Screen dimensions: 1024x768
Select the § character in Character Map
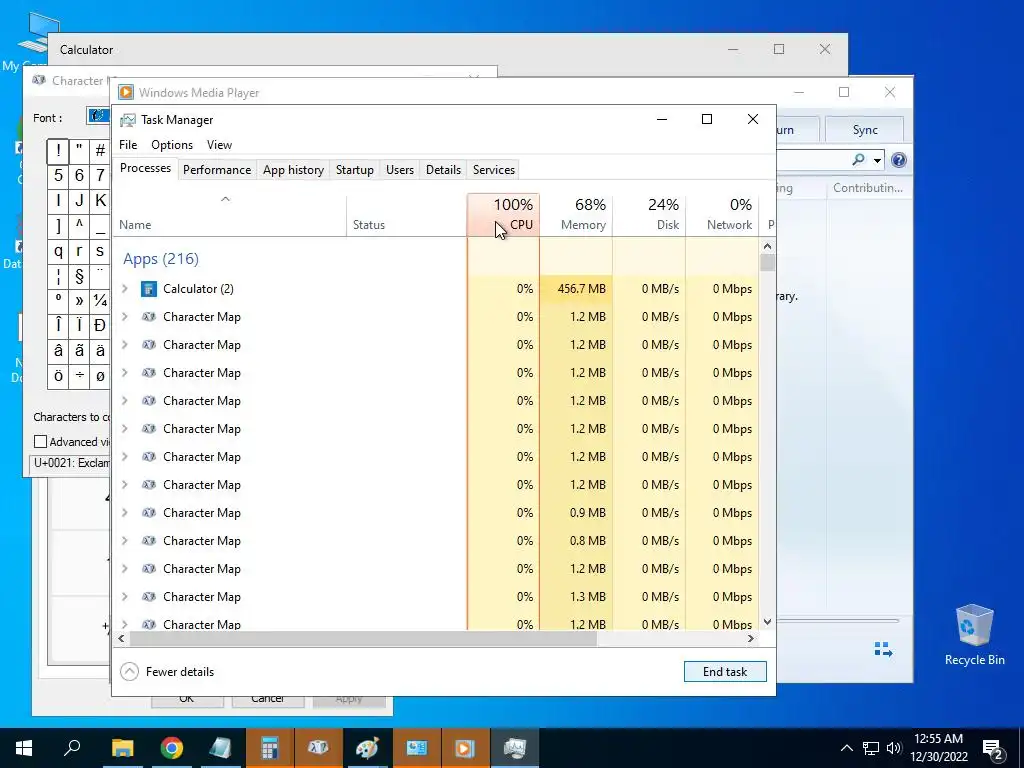tap(79, 276)
